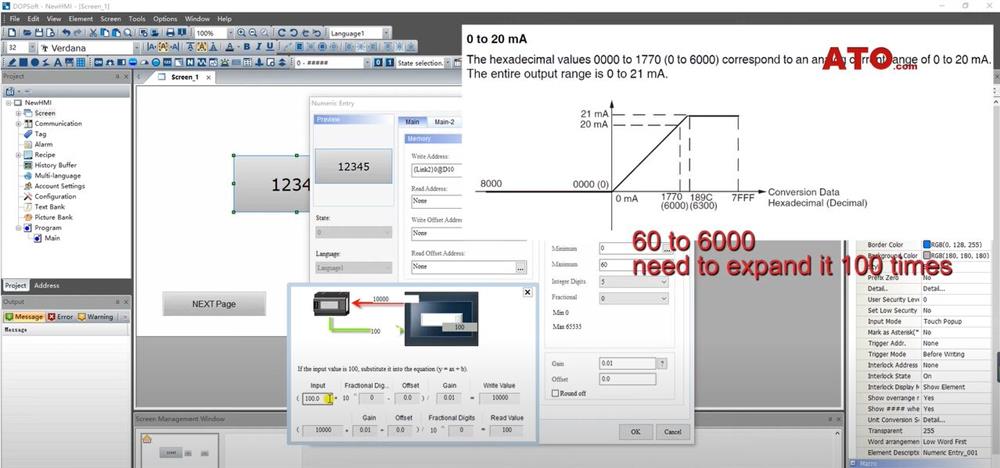Toggle the Warning filter in Output panel
This screenshot has height=468, width=1000.
pyautogui.click(x=97, y=317)
